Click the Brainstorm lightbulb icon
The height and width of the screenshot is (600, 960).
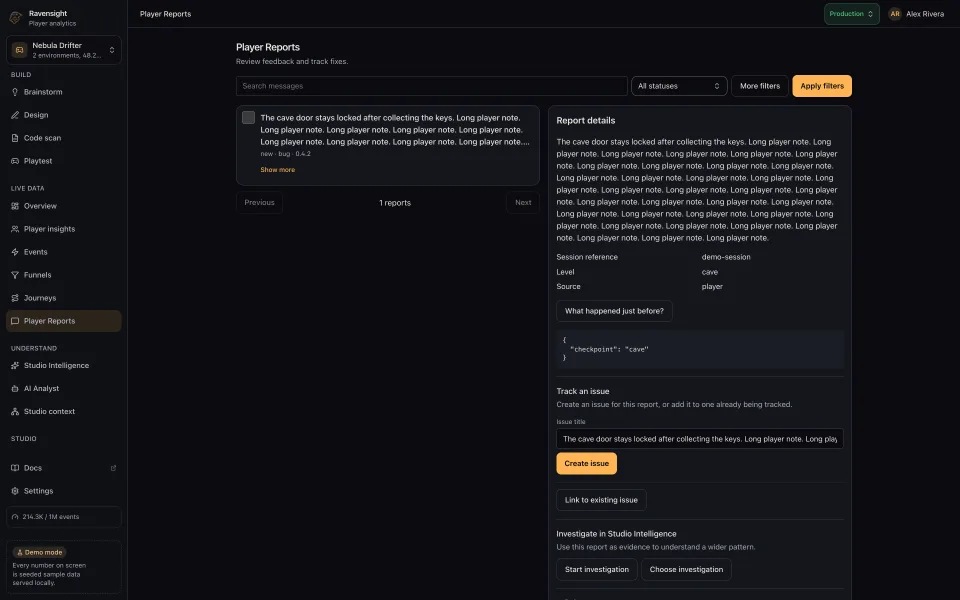click(x=15, y=92)
